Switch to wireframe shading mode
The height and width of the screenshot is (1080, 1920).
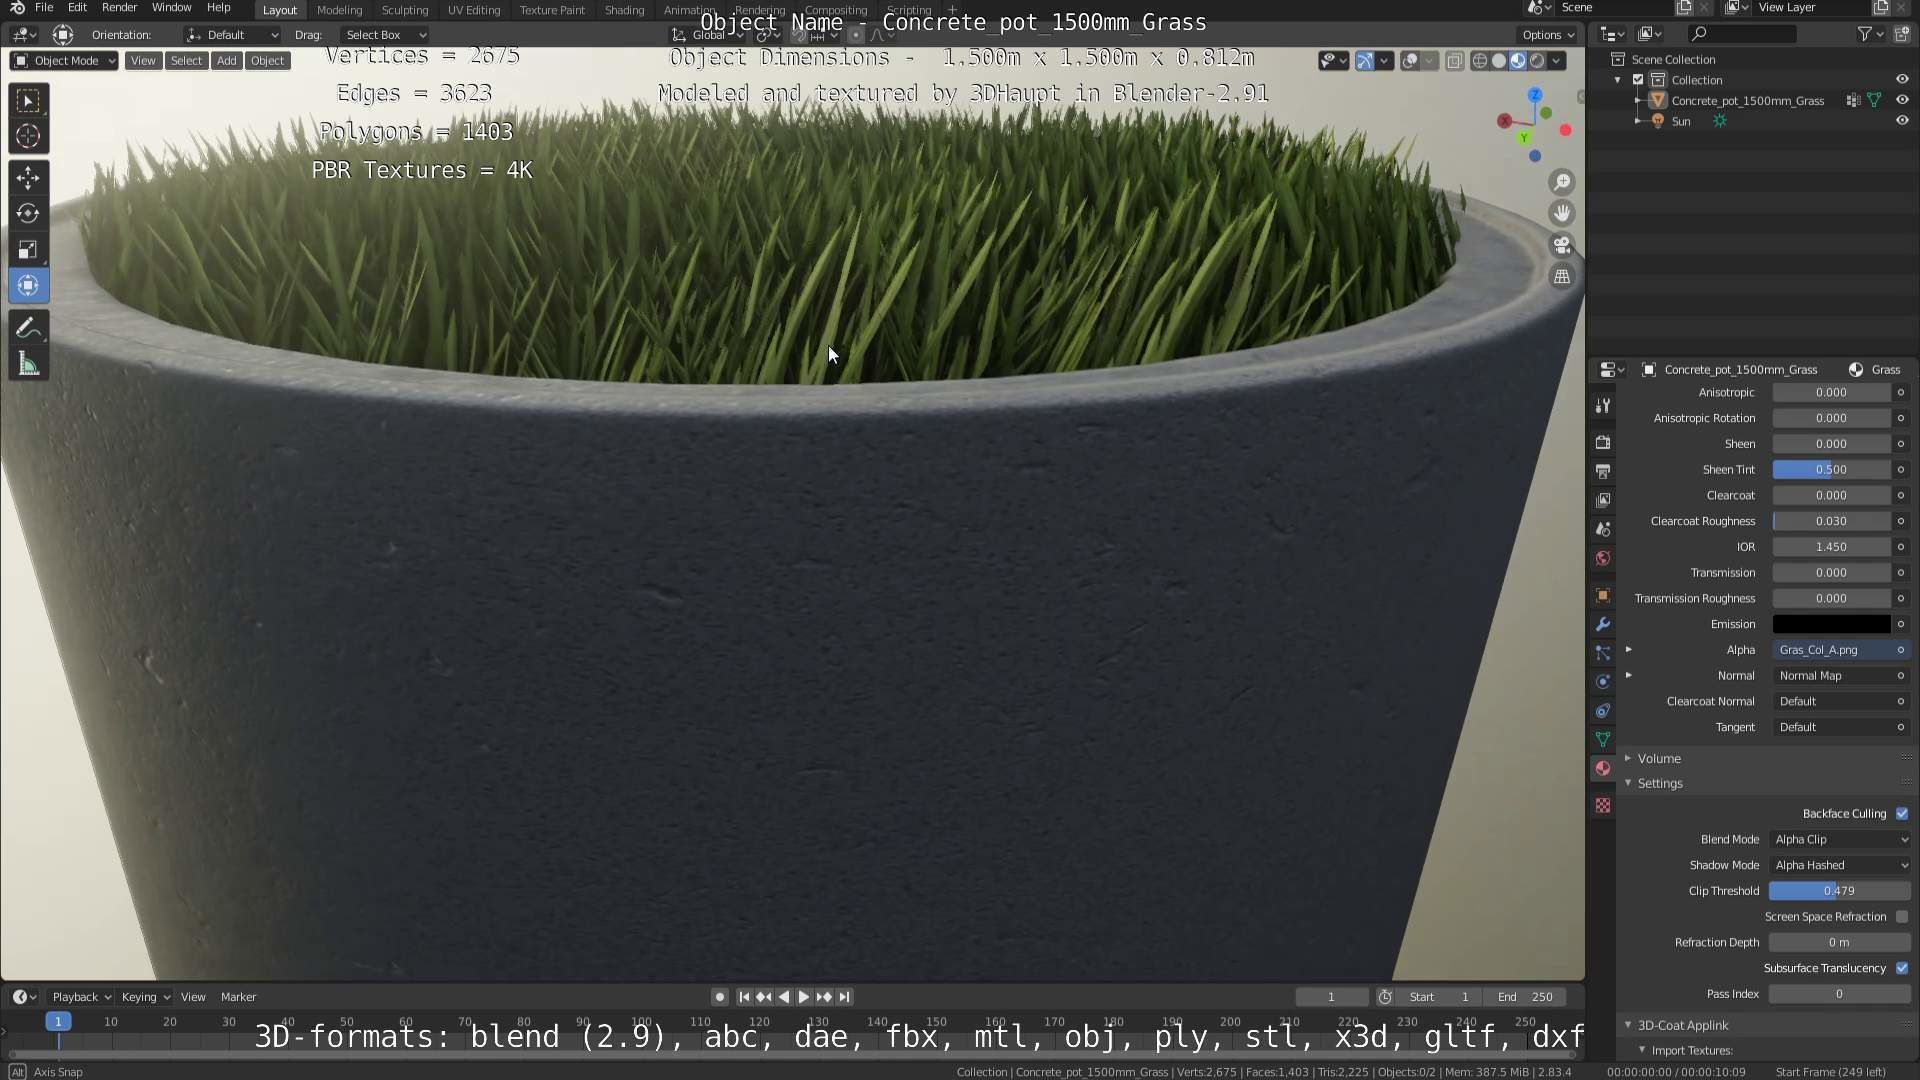1480,61
